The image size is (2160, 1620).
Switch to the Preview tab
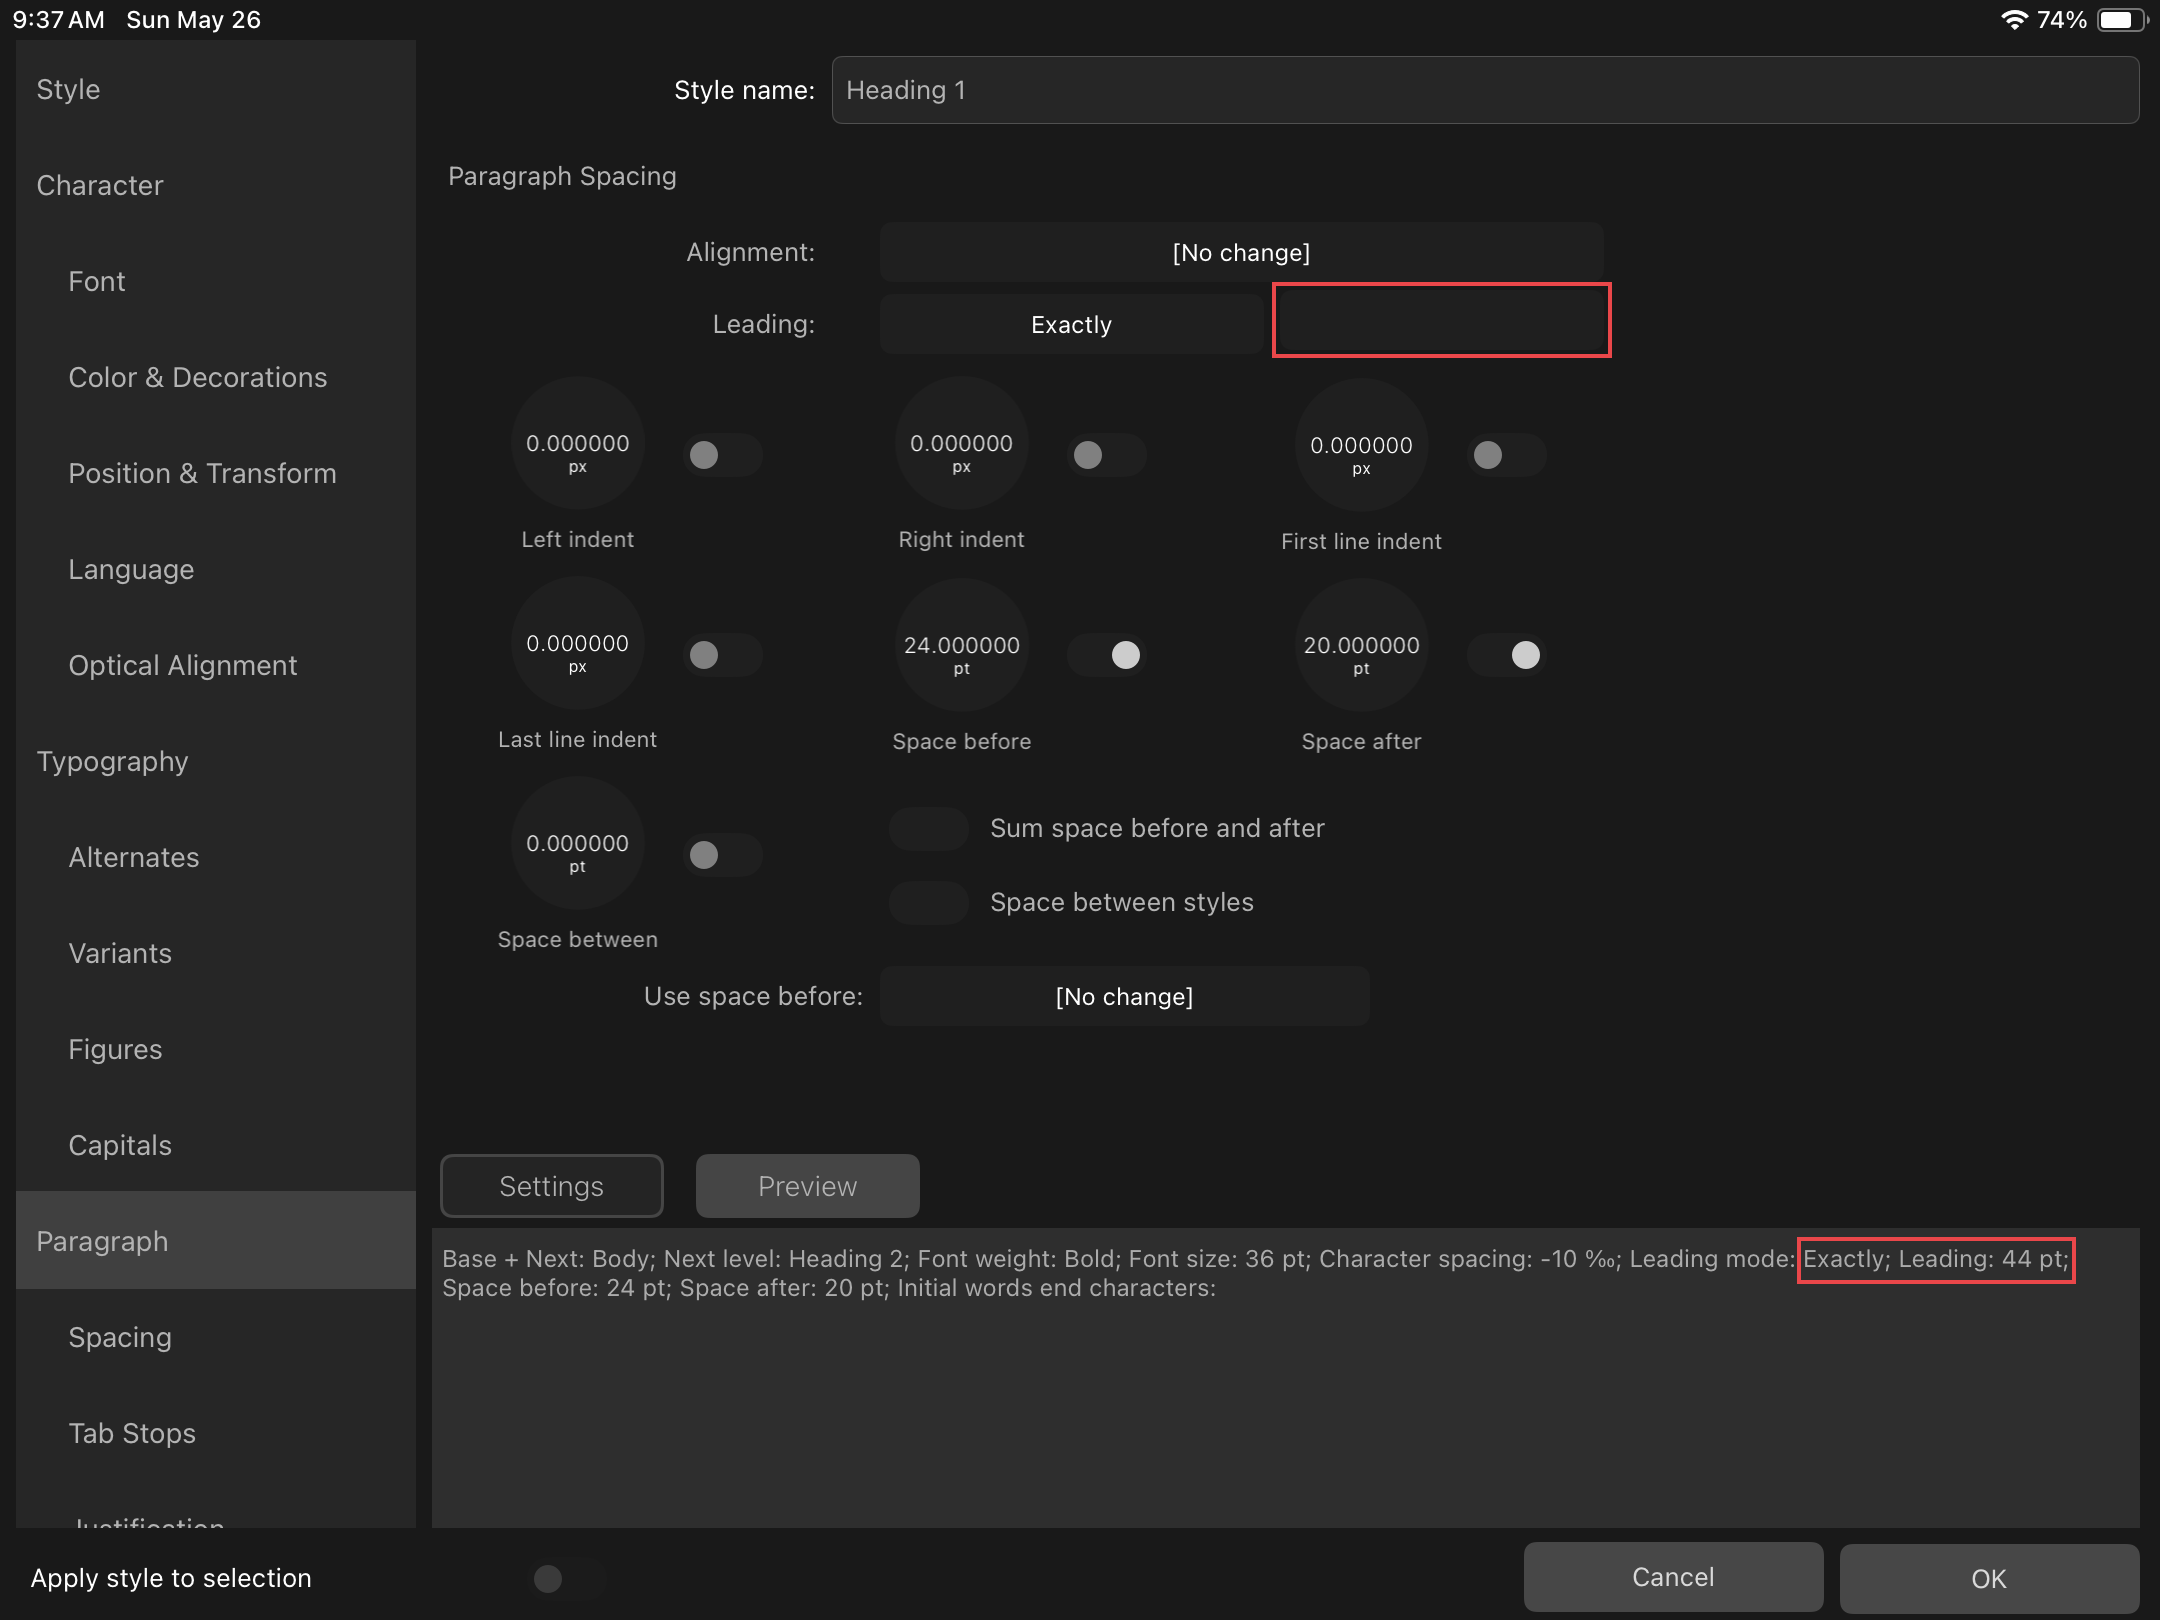[807, 1187]
